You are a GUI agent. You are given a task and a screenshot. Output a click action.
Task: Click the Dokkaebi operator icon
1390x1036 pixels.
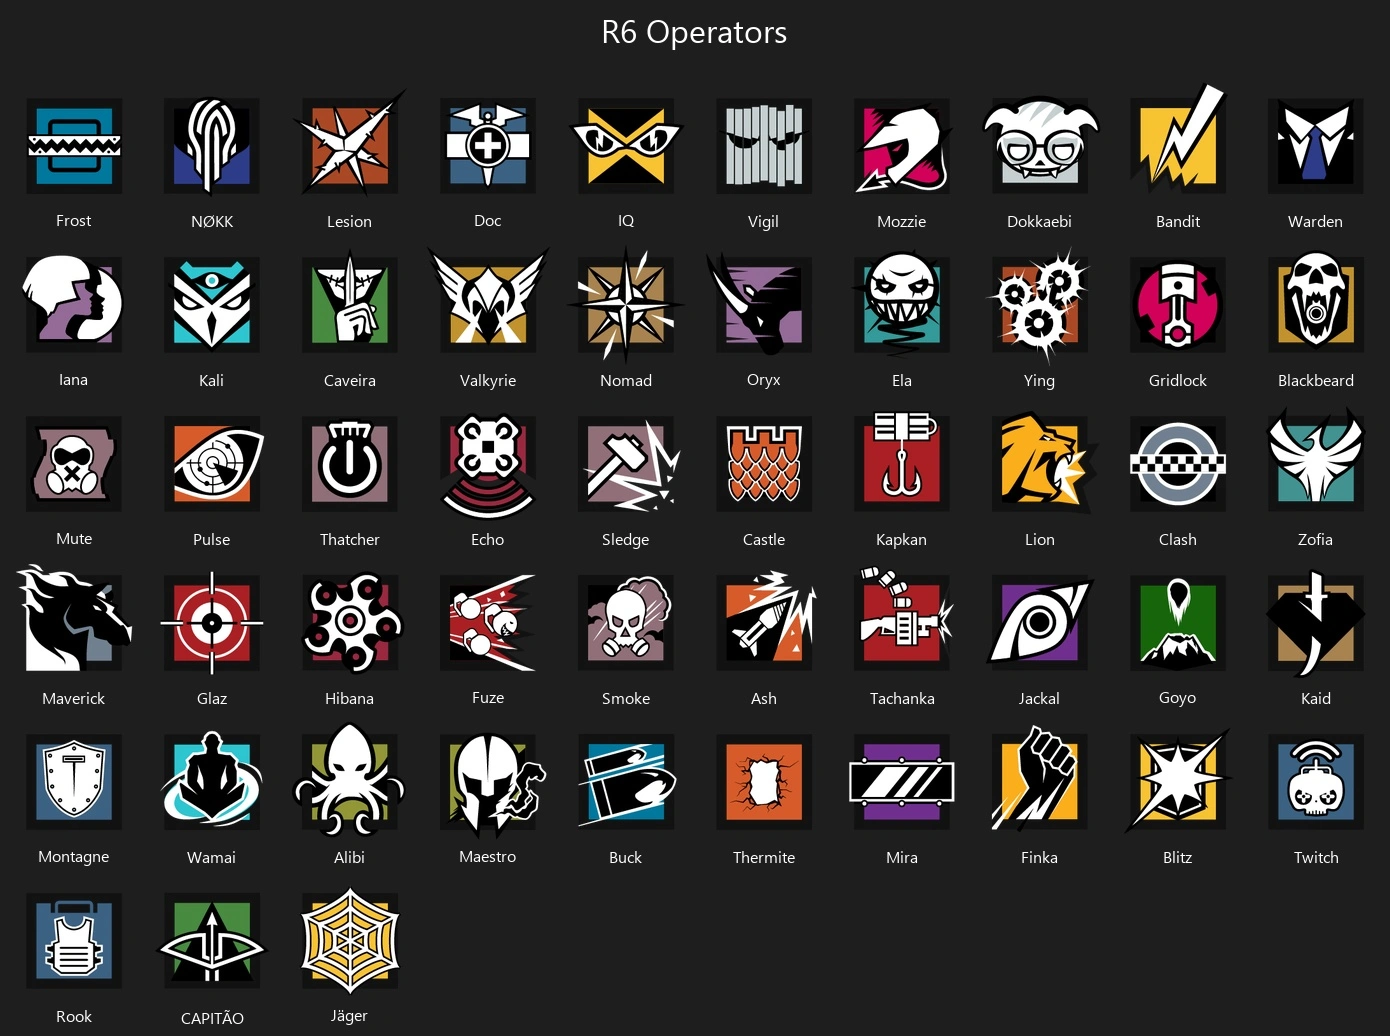click(x=1040, y=146)
